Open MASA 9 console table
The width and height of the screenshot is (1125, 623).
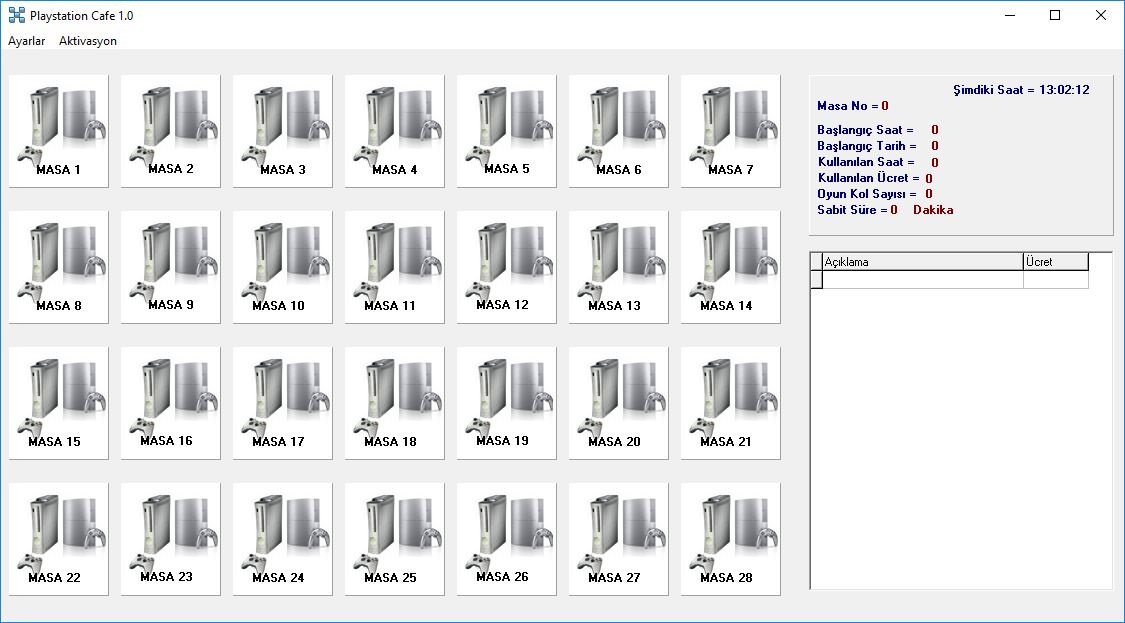pyautogui.click(x=171, y=267)
